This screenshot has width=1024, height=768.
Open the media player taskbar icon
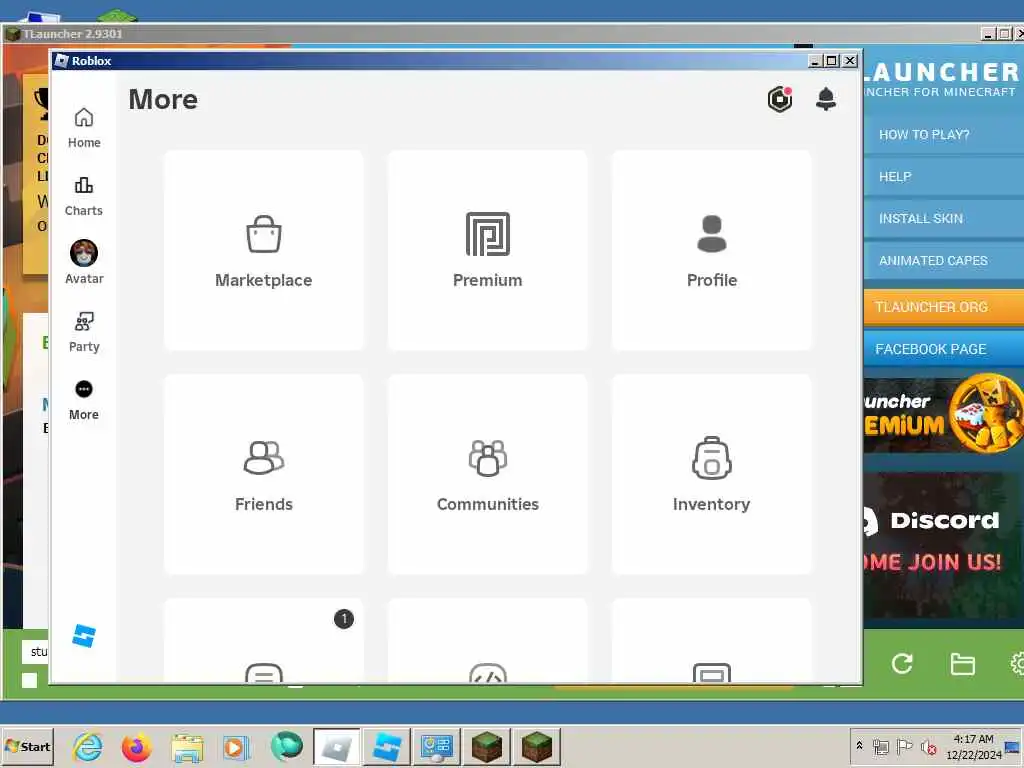coord(236,747)
